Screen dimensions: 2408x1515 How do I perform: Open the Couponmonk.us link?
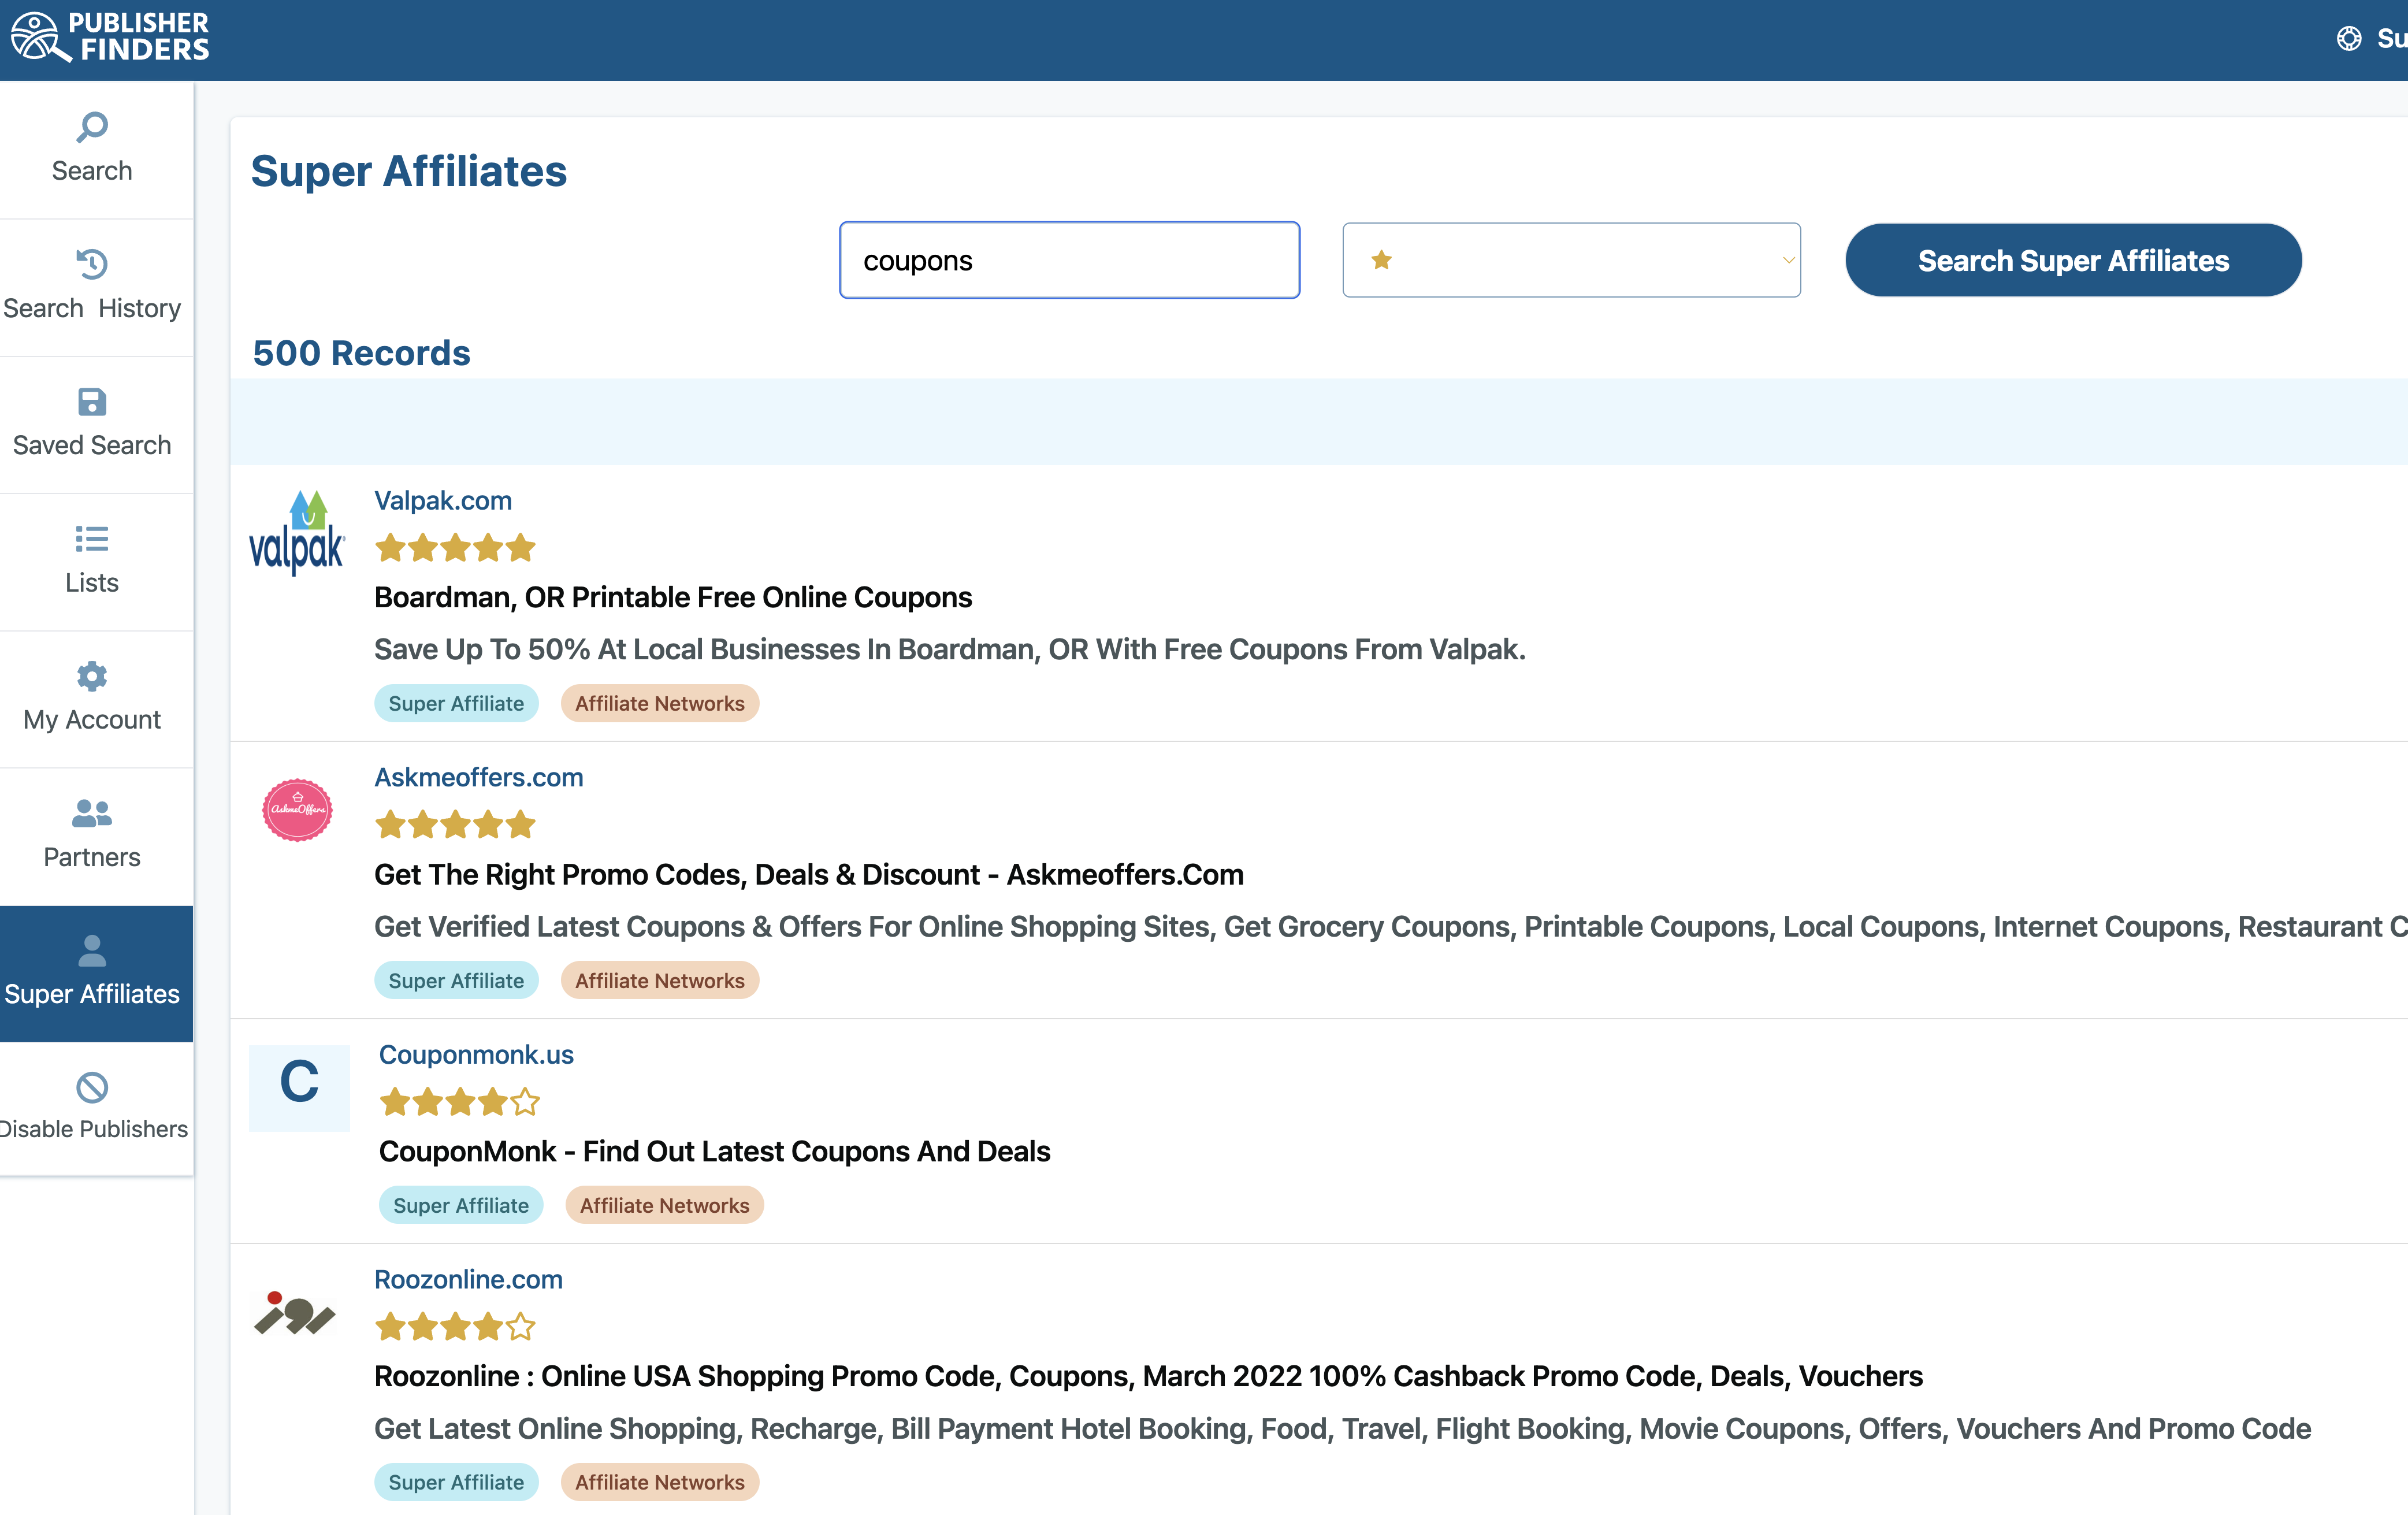(476, 1055)
